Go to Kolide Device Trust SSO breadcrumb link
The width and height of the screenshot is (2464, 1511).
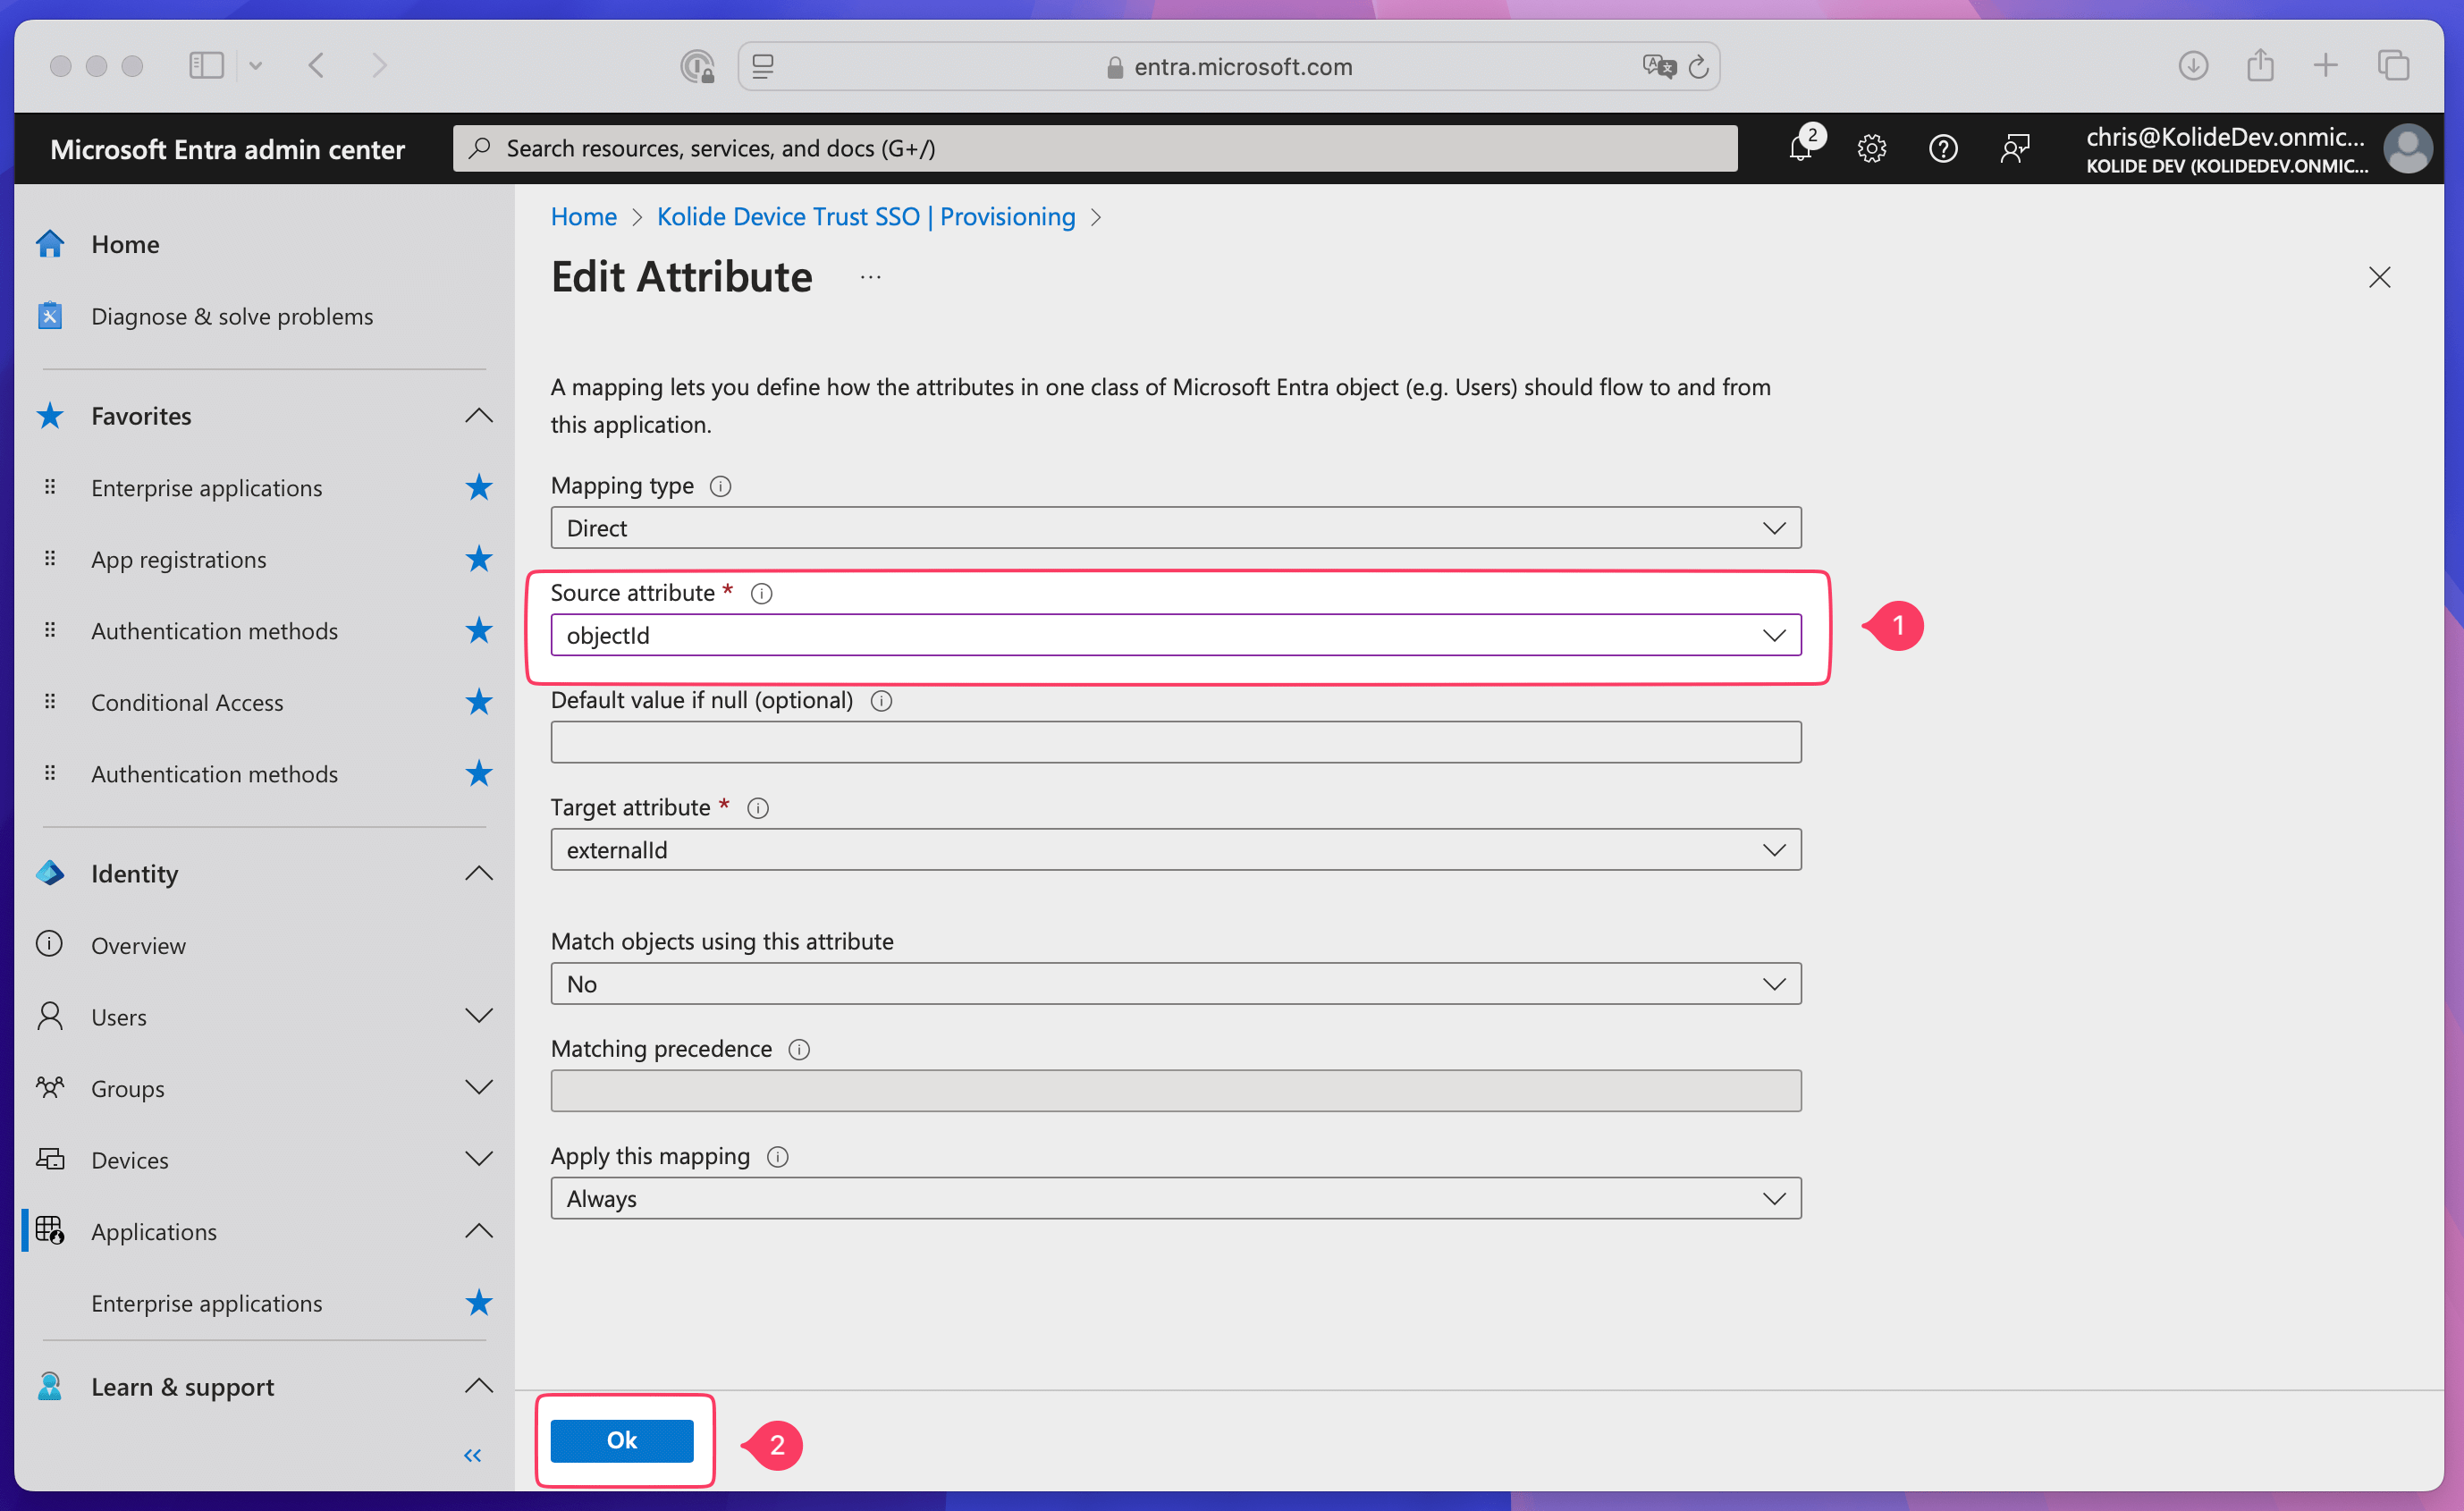pos(865,217)
